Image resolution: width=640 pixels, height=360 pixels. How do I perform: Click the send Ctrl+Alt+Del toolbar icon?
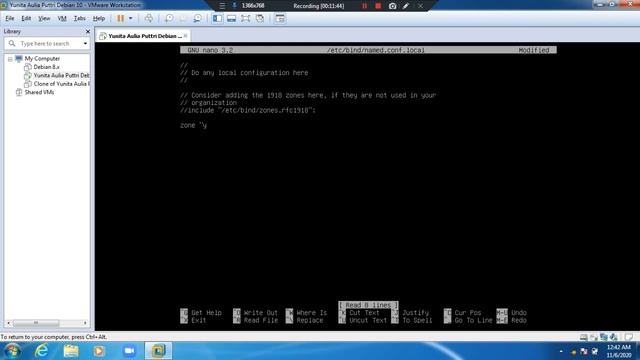pos(149,18)
